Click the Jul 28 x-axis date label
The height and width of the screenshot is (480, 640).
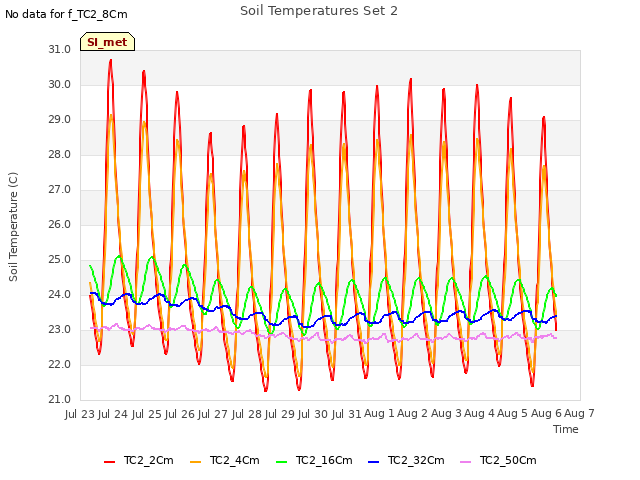(x=247, y=414)
